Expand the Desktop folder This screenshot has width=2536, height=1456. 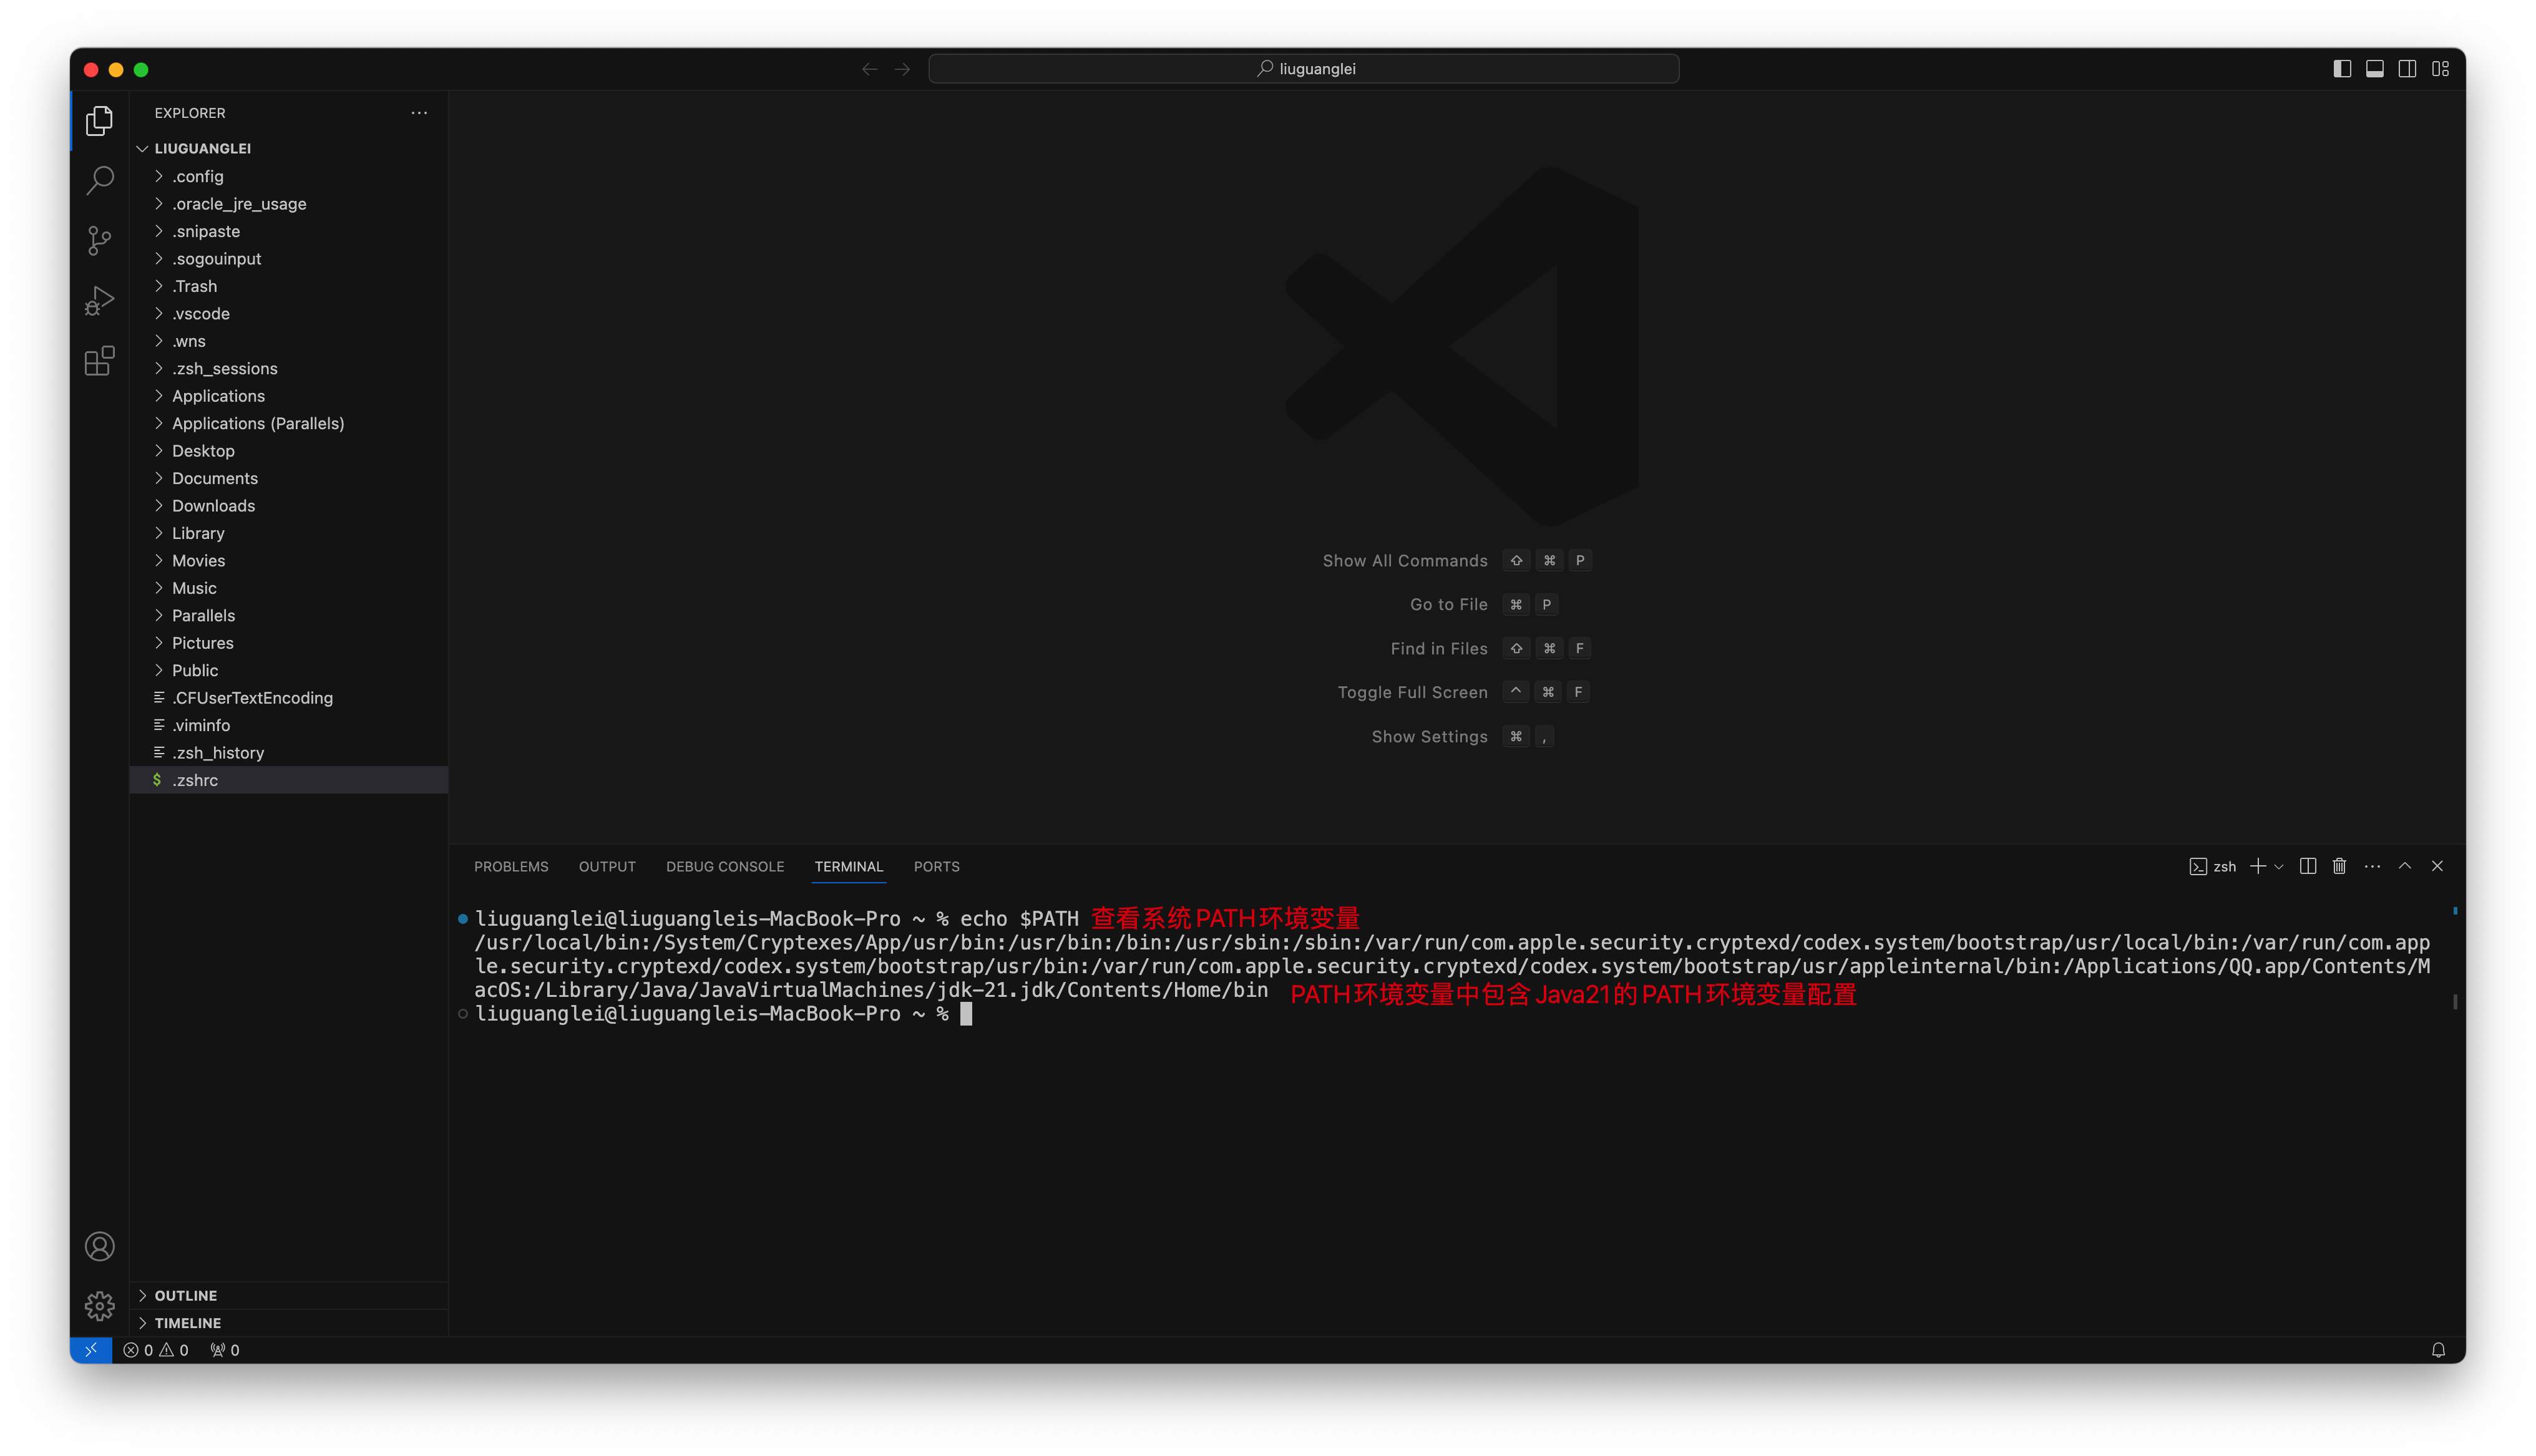pos(289,451)
